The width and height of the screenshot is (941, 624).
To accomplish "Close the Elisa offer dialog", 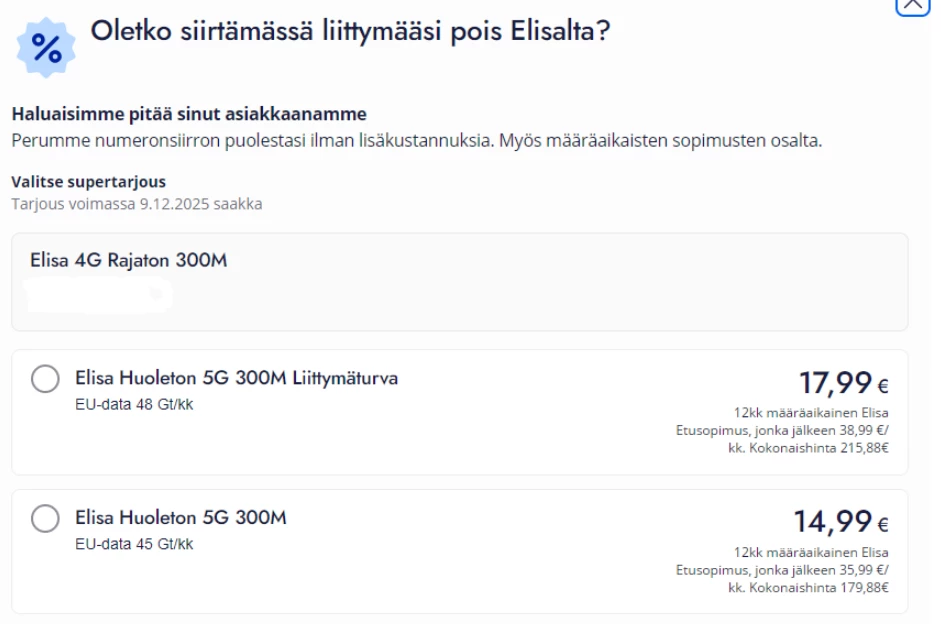I will [x=910, y=5].
